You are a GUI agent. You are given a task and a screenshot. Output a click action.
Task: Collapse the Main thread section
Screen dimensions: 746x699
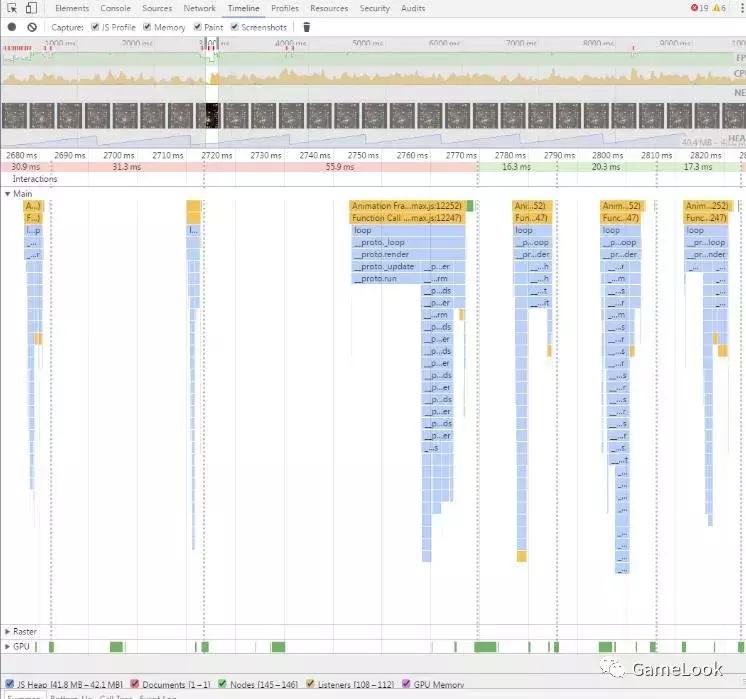8,193
